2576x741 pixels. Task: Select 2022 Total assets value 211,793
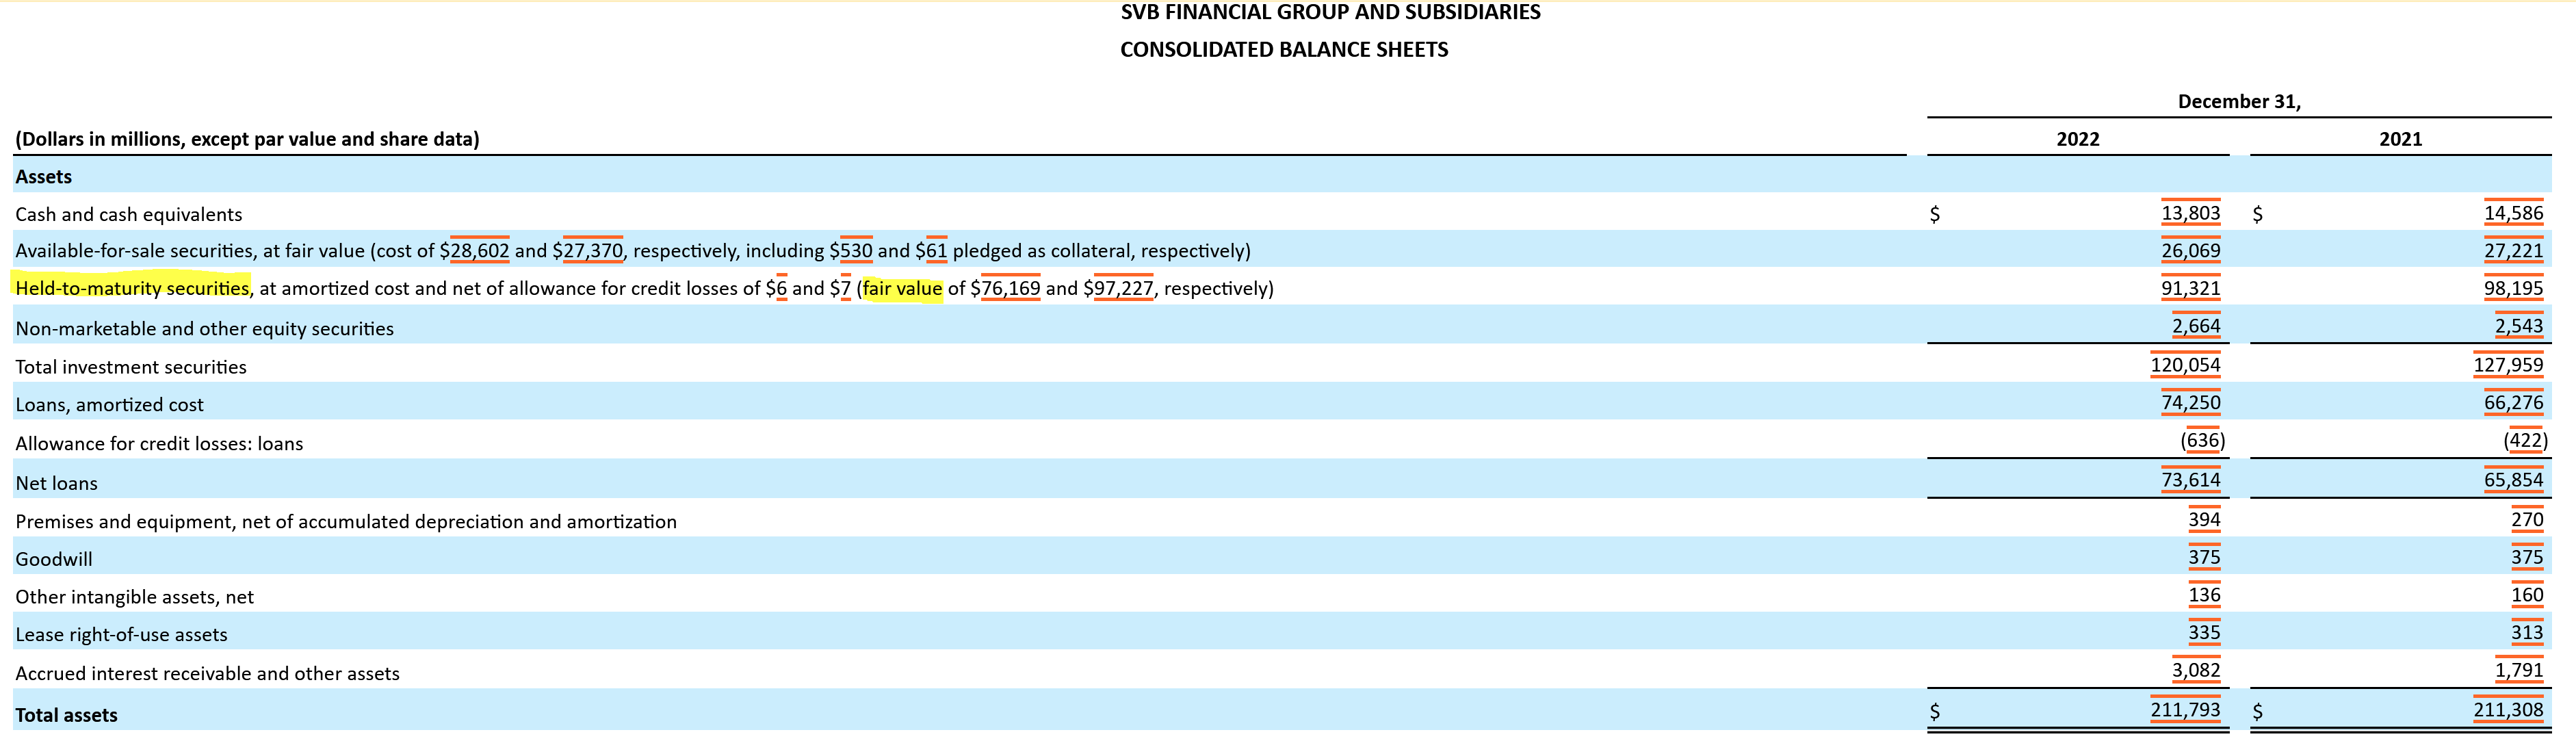pos(2185,710)
